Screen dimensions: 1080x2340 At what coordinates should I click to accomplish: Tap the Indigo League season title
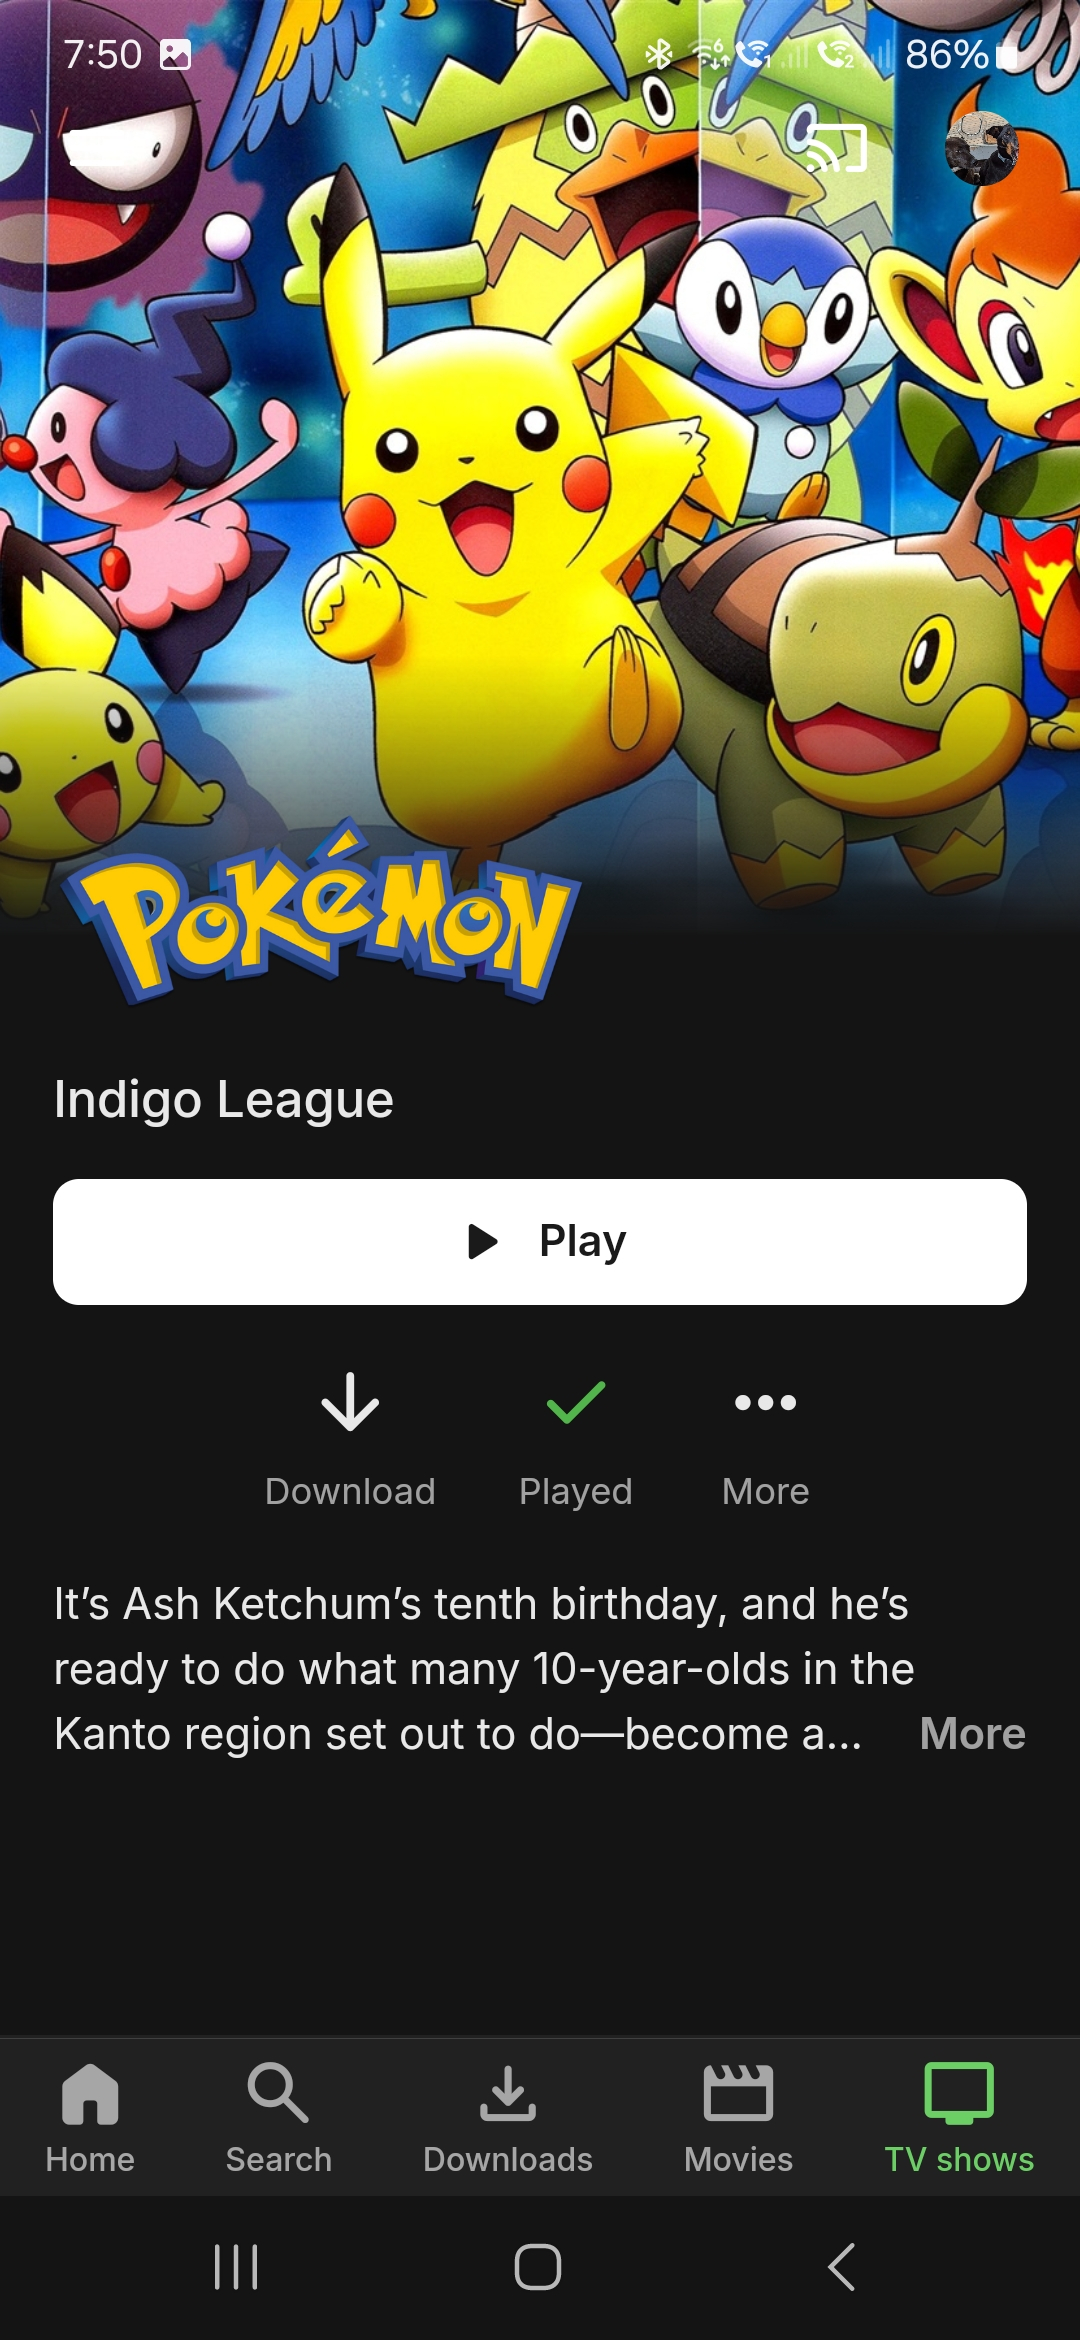click(x=224, y=1100)
